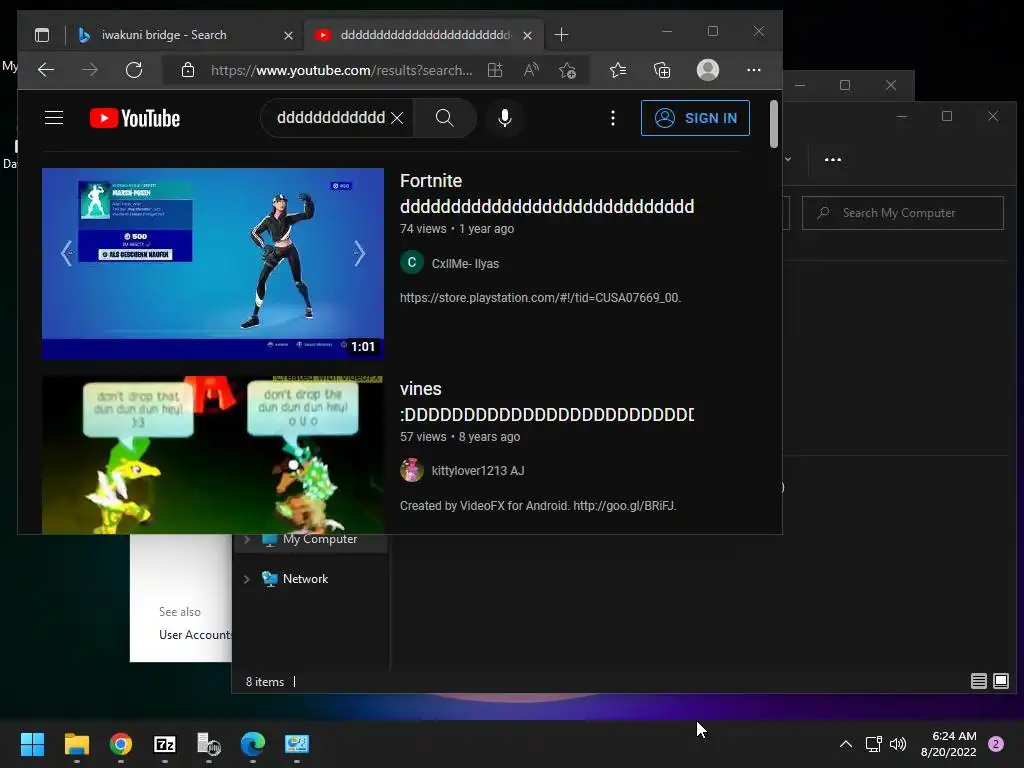Open the YouTube hamburger guide menu
The image size is (1024, 768).
54,118
